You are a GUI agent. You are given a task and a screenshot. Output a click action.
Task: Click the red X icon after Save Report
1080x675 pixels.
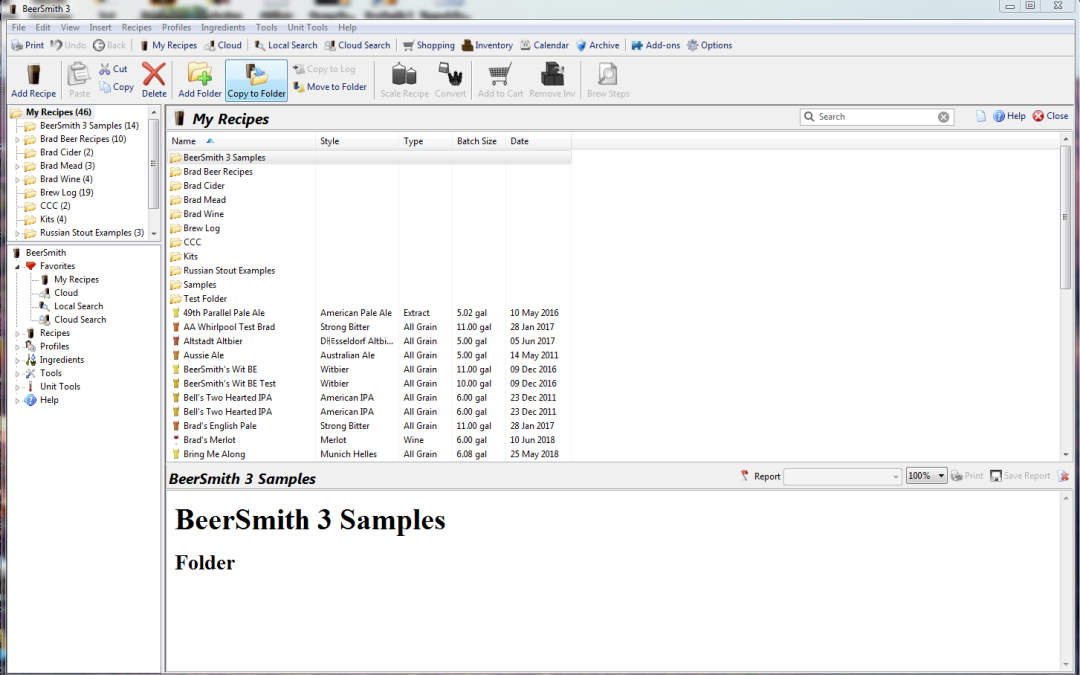[x=1063, y=476]
